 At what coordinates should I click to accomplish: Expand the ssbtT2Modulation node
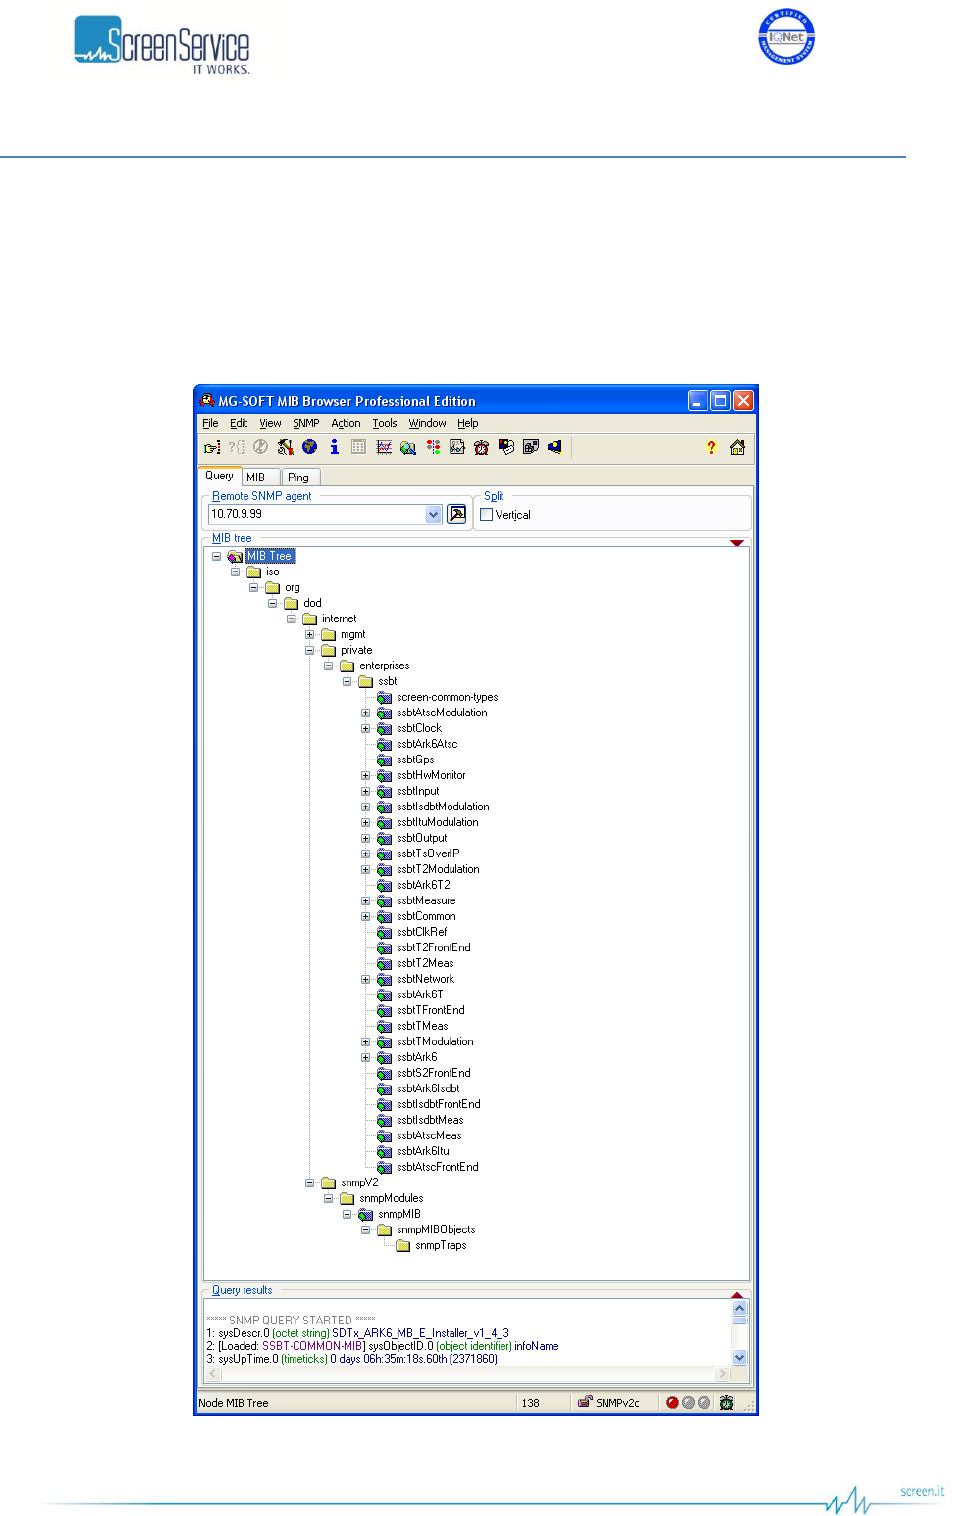click(x=365, y=869)
